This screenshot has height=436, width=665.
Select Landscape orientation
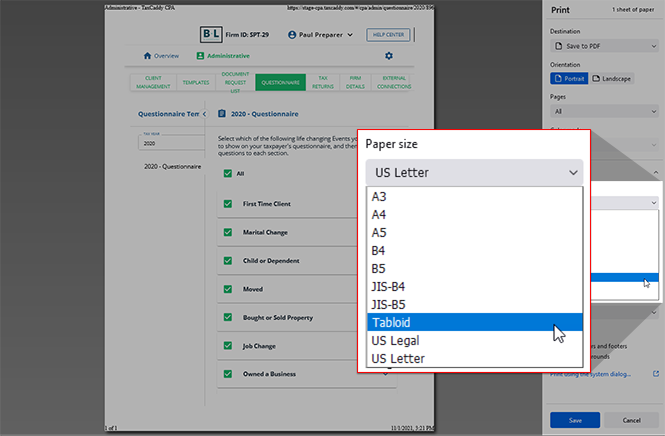[611, 78]
